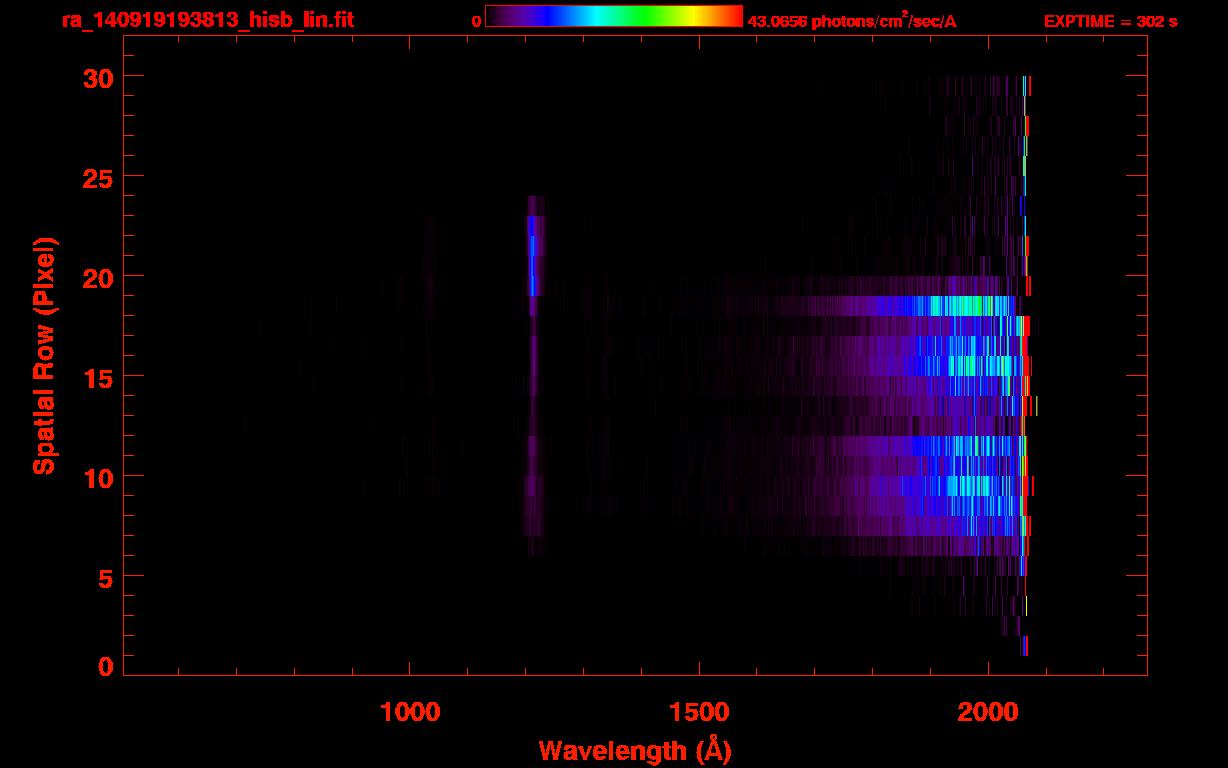Screen dimensions: 1228x768
Task: Click the 1000 wavelength tick label
Action: pos(410,711)
